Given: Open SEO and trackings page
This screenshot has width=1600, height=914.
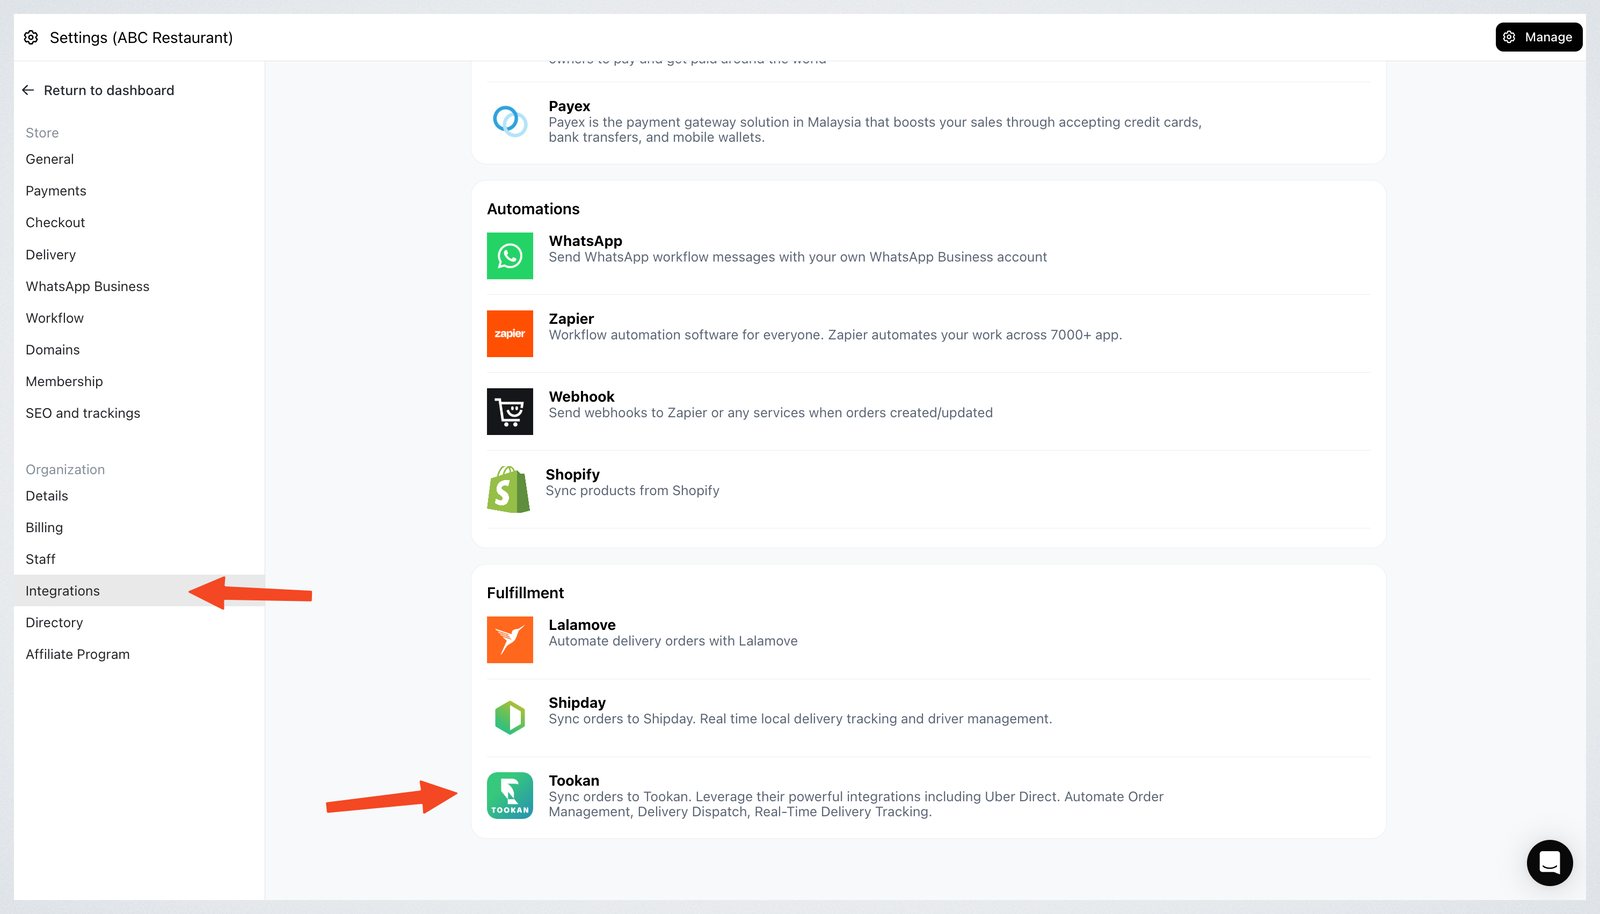Looking at the screenshot, I should pyautogui.click(x=83, y=413).
